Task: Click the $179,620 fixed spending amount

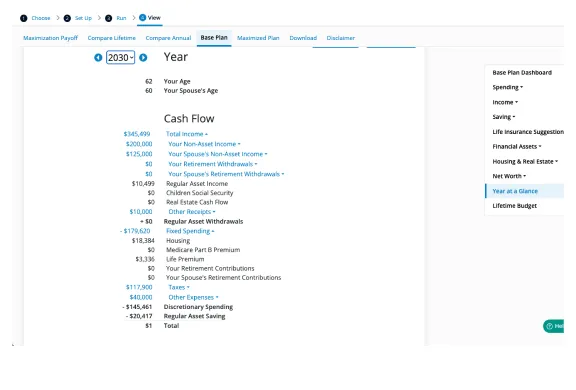Action: point(135,231)
